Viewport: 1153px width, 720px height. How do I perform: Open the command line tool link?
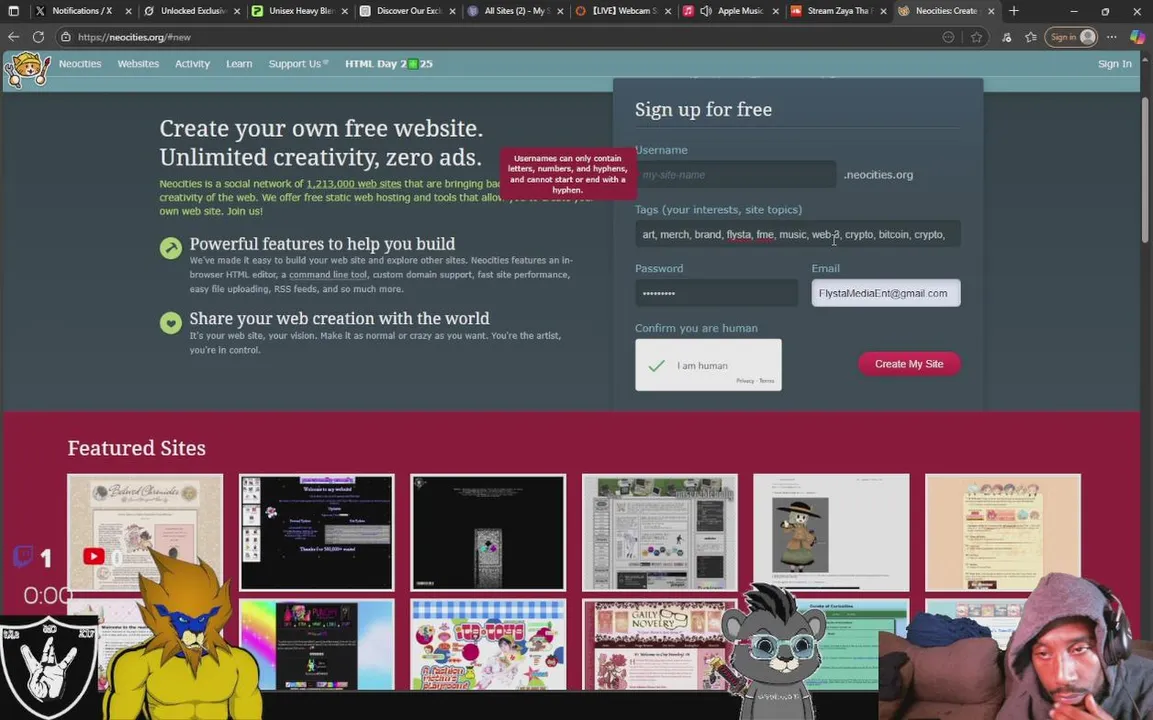(328, 274)
